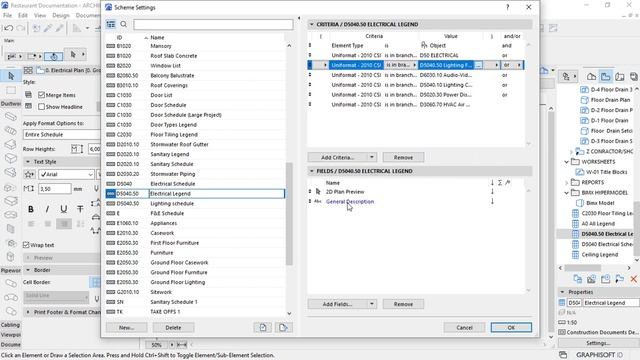Image resolution: width=640 pixels, height=360 pixels.
Task: Select the Door Schedule (Large Project) row
Action: click(x=195, y=115)
